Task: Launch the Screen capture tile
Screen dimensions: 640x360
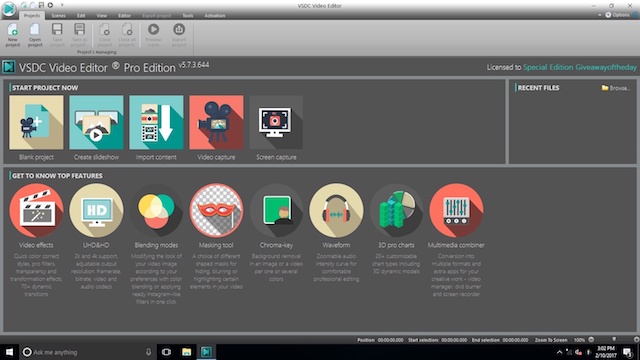Action: [x=276, y=122]
